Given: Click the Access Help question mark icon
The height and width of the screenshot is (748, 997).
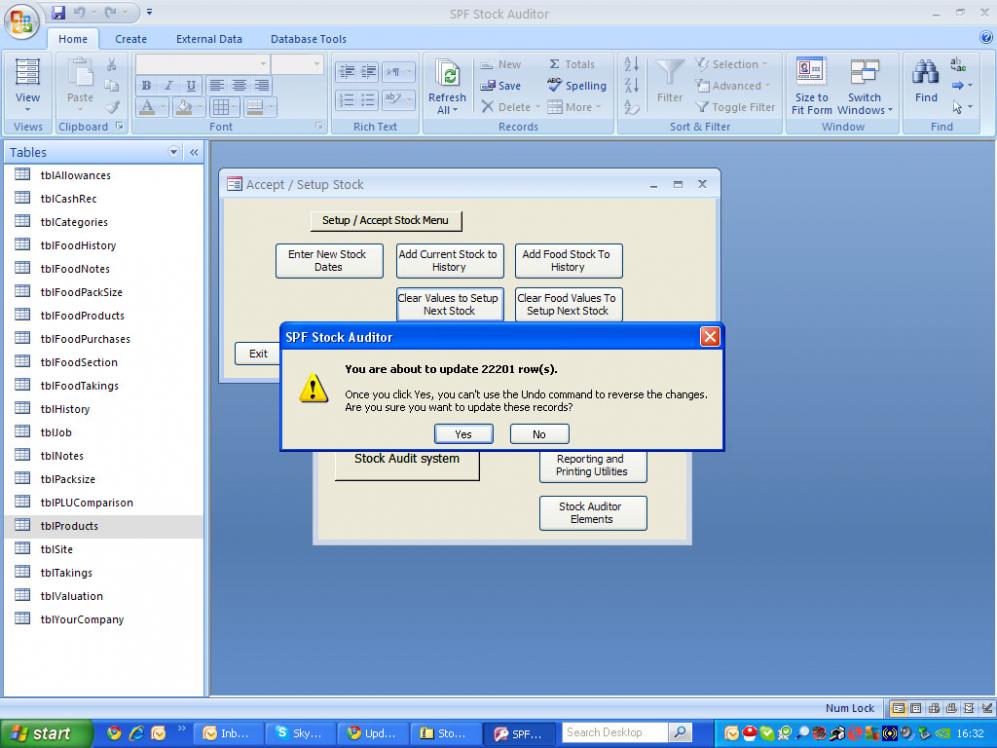Looking at the screenshot, I should click(x=986, y=38).
